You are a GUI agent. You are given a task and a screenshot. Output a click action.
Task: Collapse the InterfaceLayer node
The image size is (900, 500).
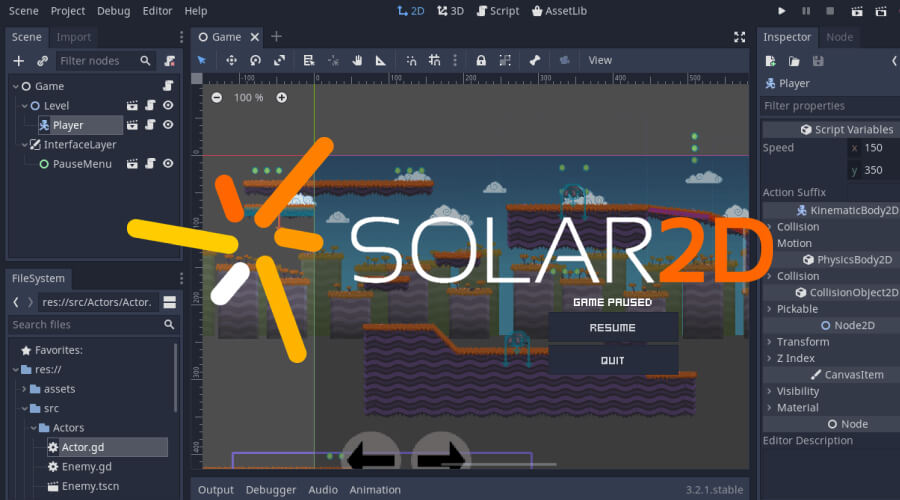tap(25, 145)
